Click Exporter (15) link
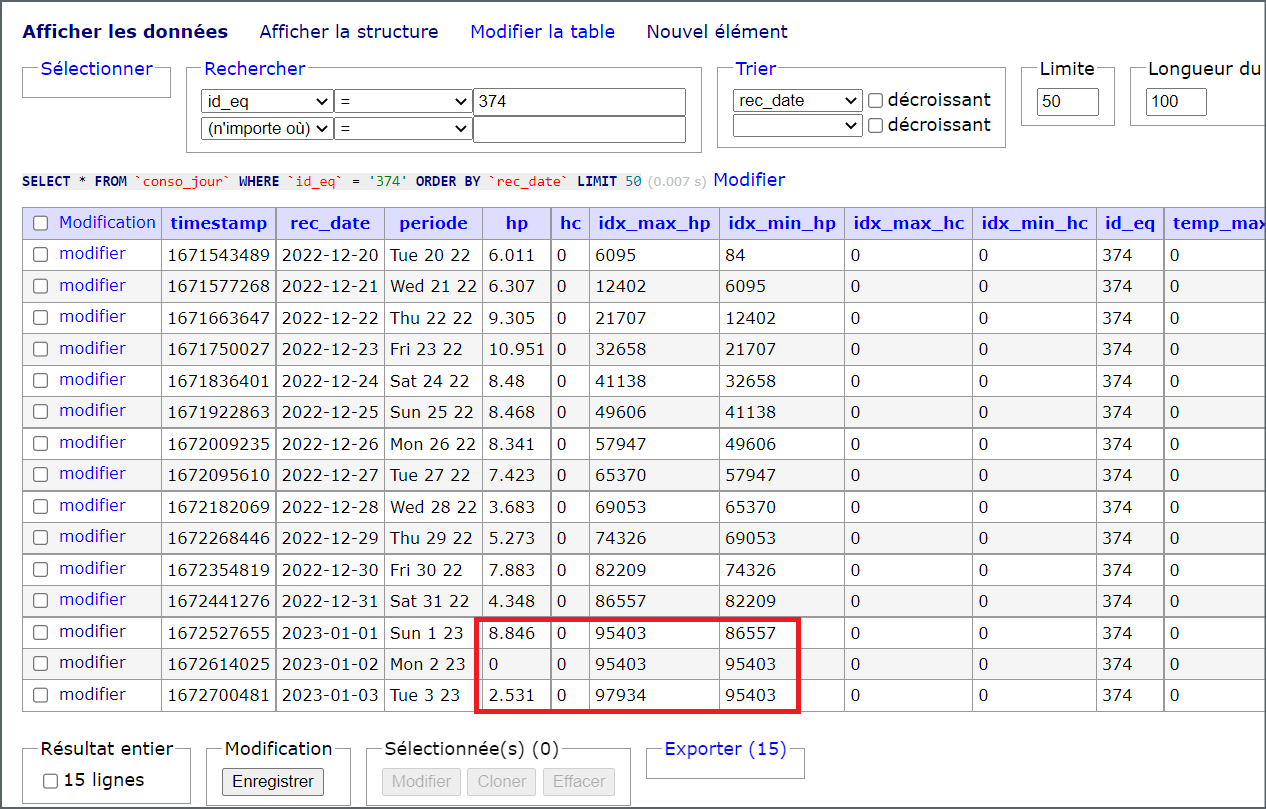 pyautogui.click(x=725, y=749)
